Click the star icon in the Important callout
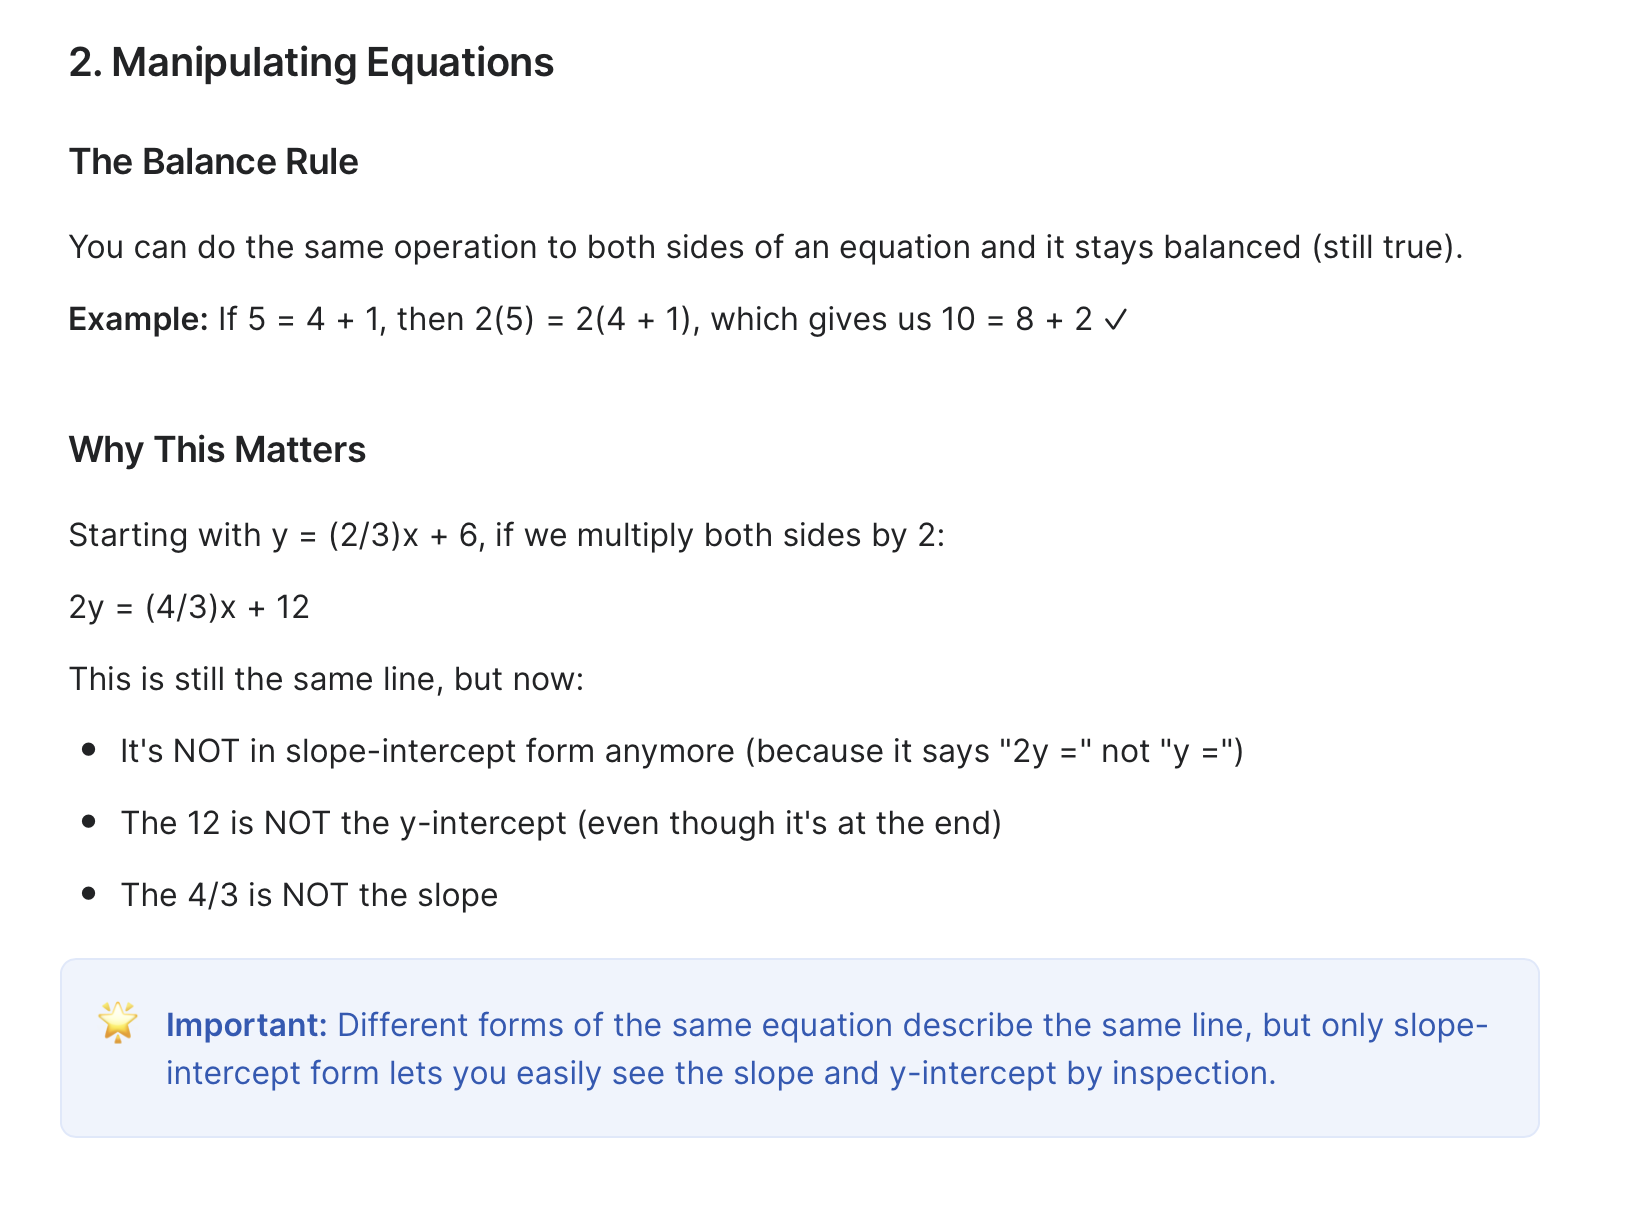Image resolution: width=1634 pixels, height=1212 pixels. (x=118, y=1022)
